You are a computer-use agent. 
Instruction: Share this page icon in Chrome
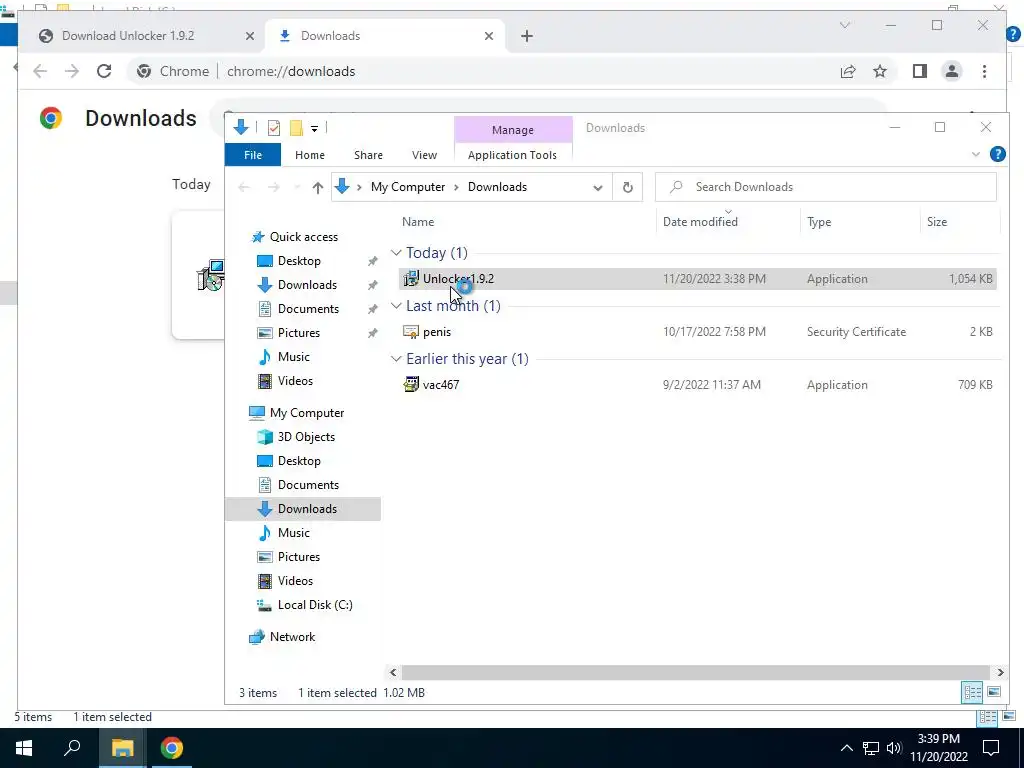point(848,71)
